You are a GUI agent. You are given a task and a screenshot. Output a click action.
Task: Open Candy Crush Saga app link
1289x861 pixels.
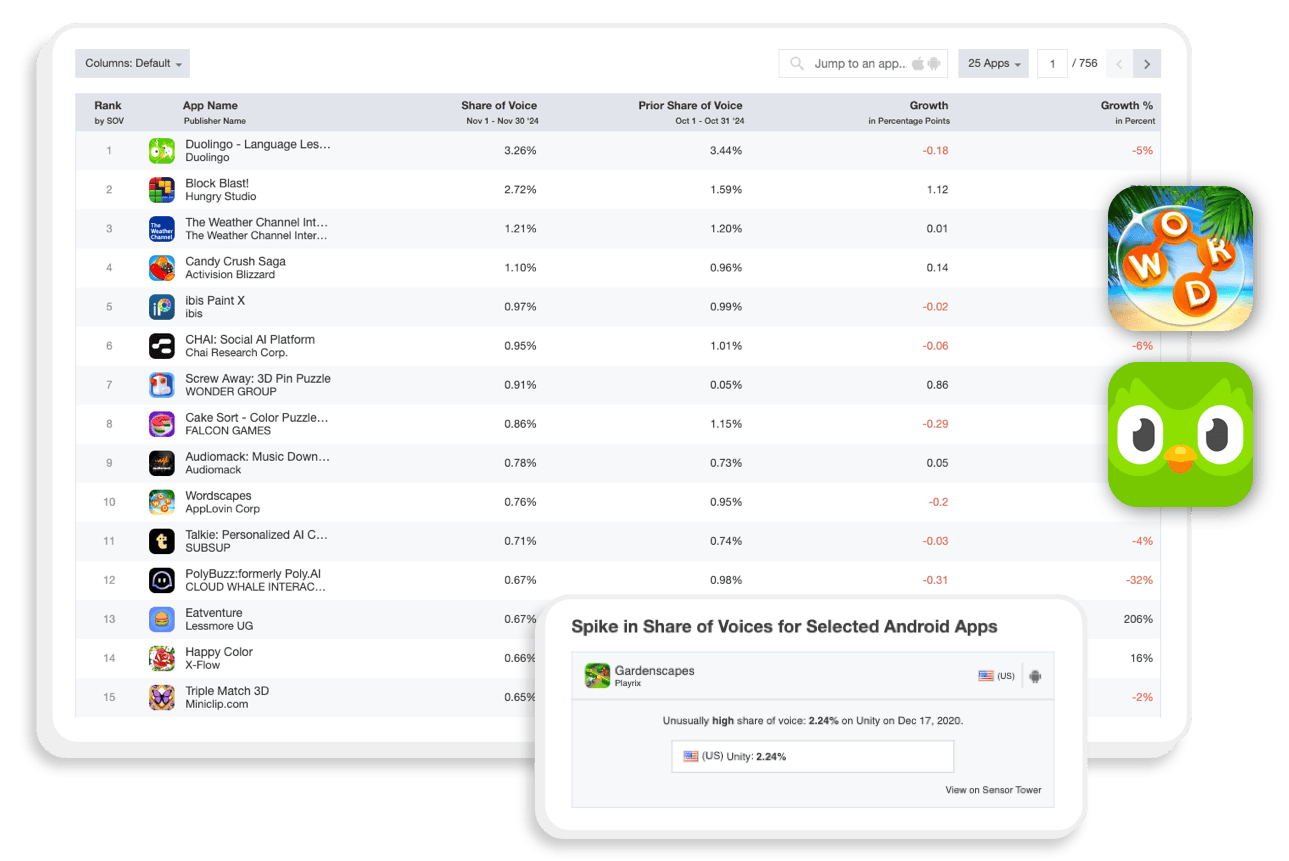(235, 261)
